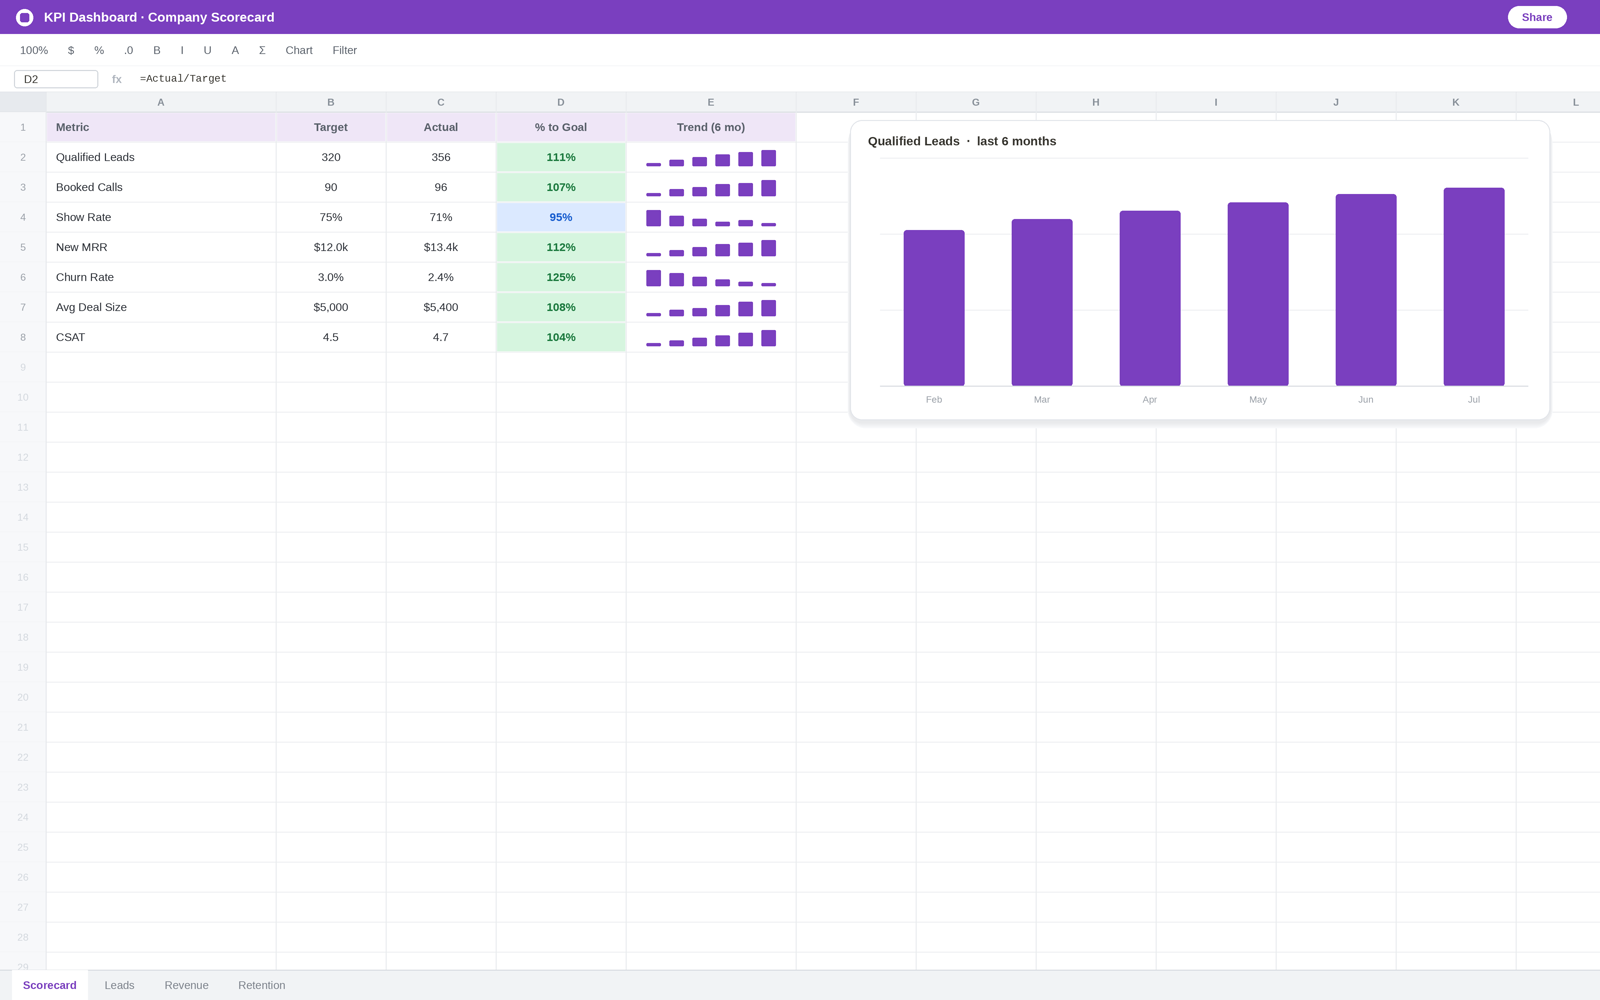Click the Show Rate trend sparkline
Viewport: 1600px width, 1000px height.
coord(711,218)
